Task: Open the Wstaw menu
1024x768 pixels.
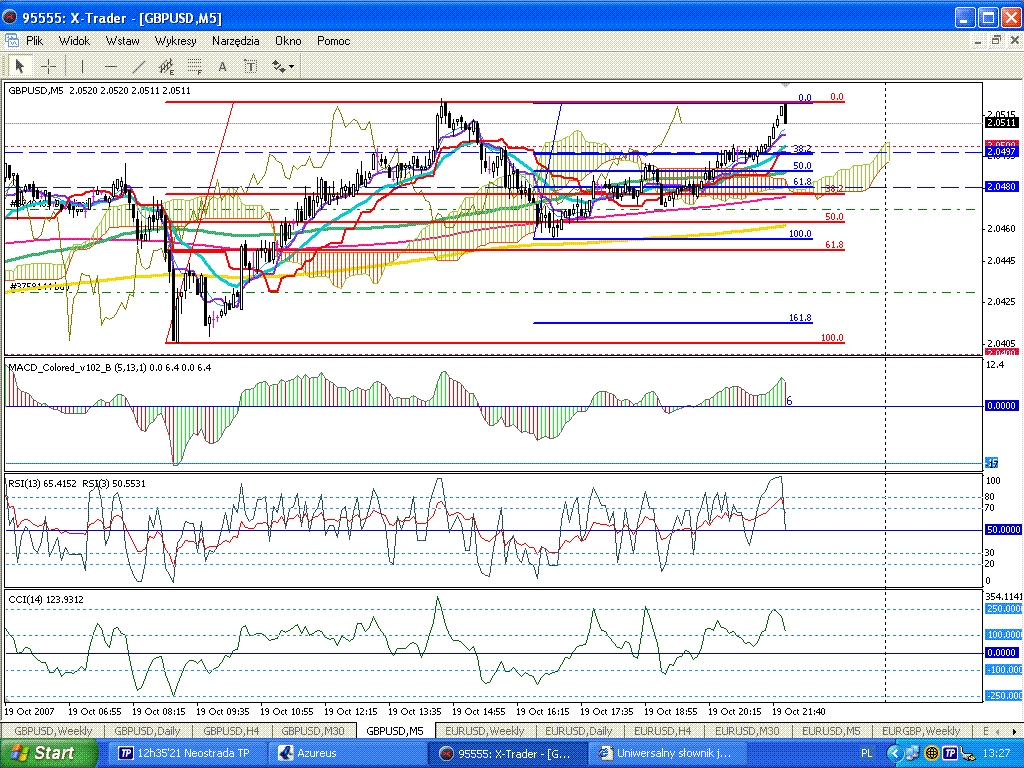Action: coord(123,41)
